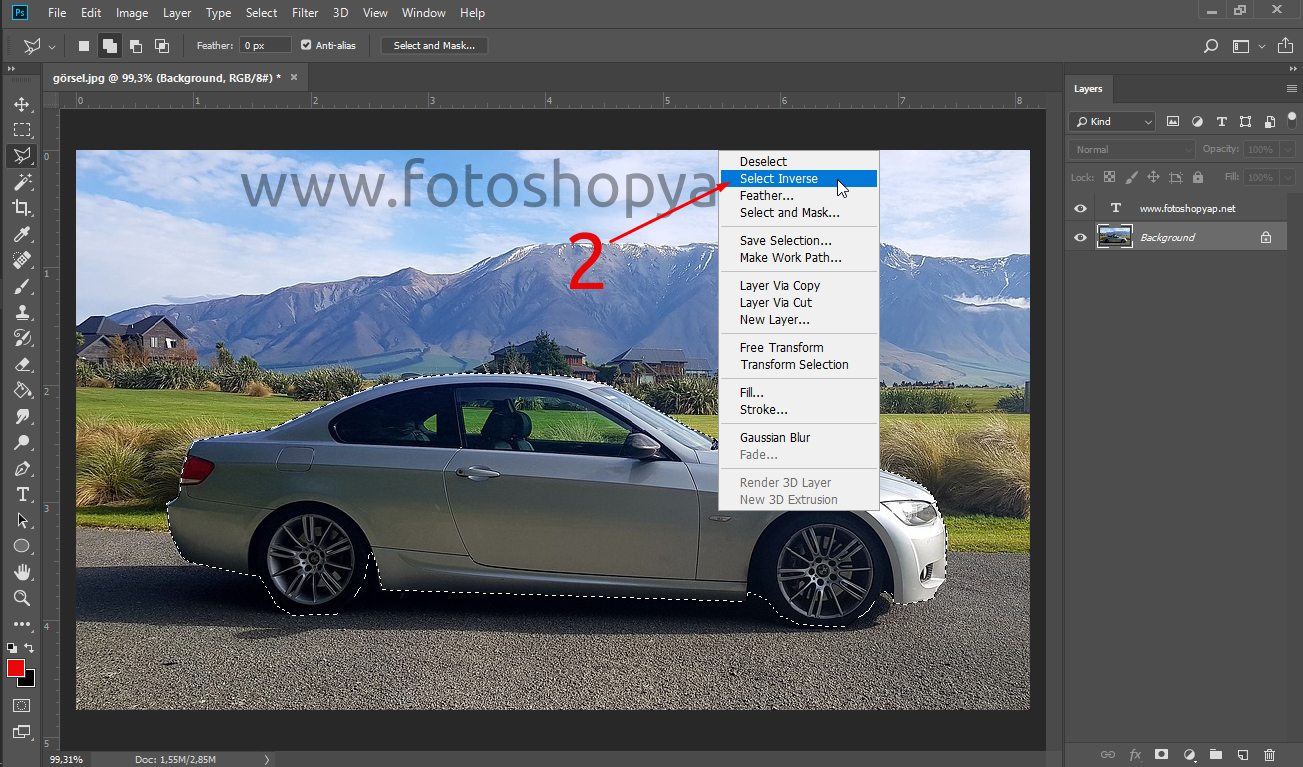
Task: Select the Horizontal Type tool
Action: (x=22, y=495)
